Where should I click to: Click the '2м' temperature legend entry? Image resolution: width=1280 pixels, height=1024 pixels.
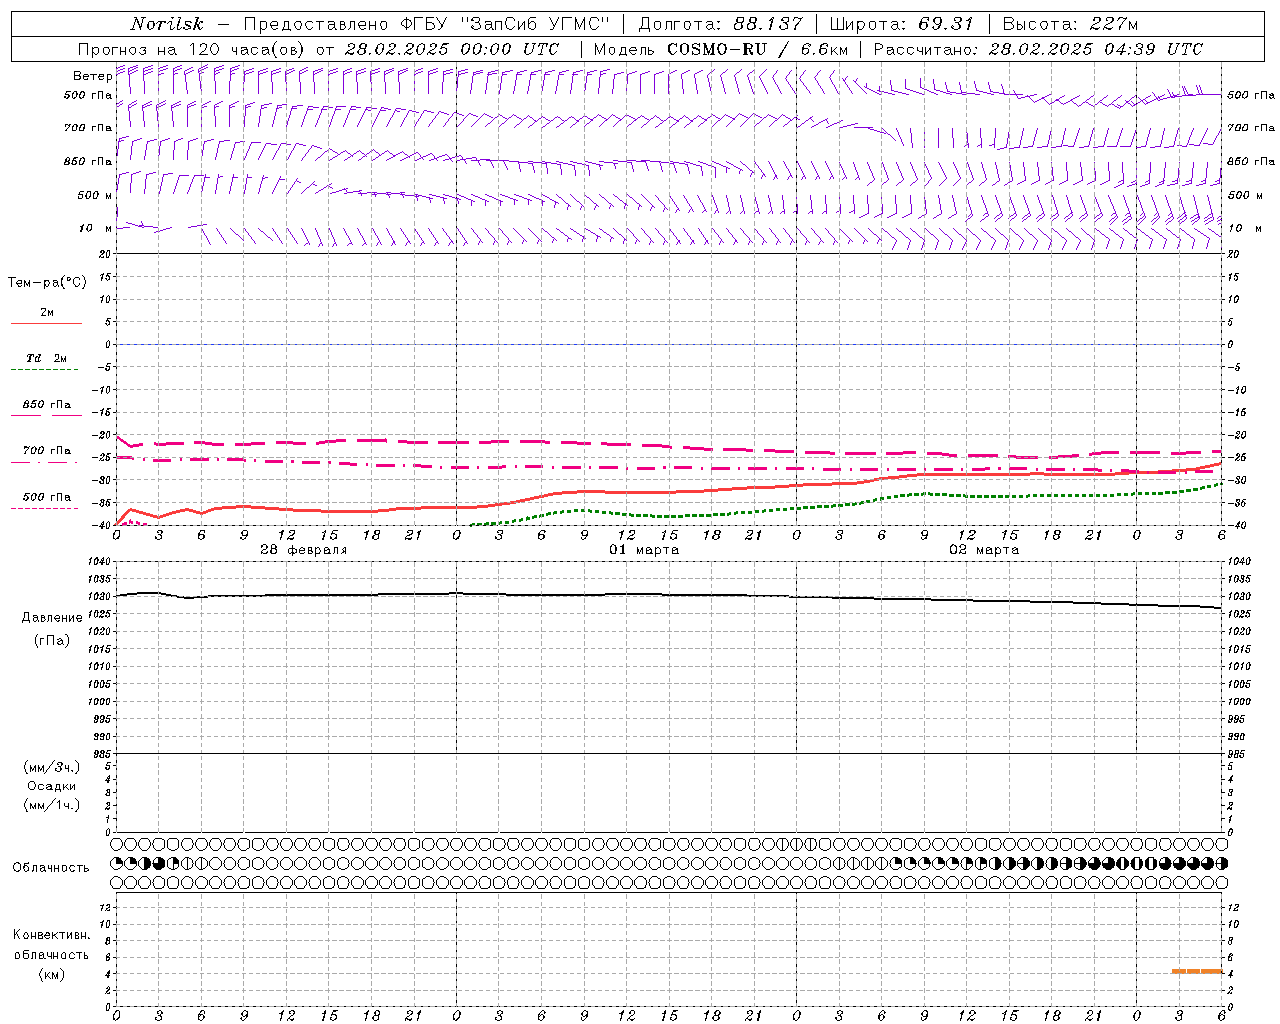(x=46, y=312)
